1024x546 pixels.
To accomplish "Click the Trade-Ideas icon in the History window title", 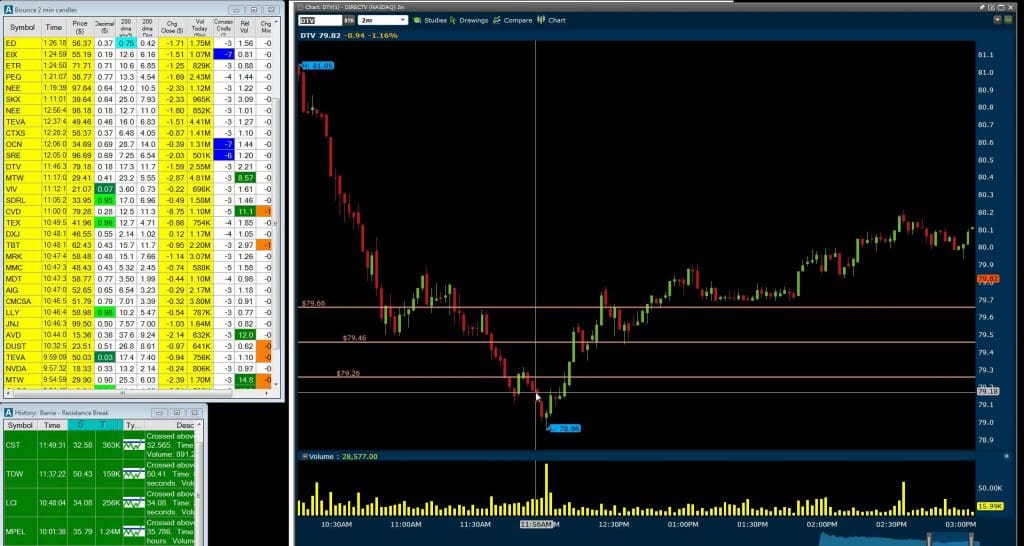I will (x=8, y=413).
